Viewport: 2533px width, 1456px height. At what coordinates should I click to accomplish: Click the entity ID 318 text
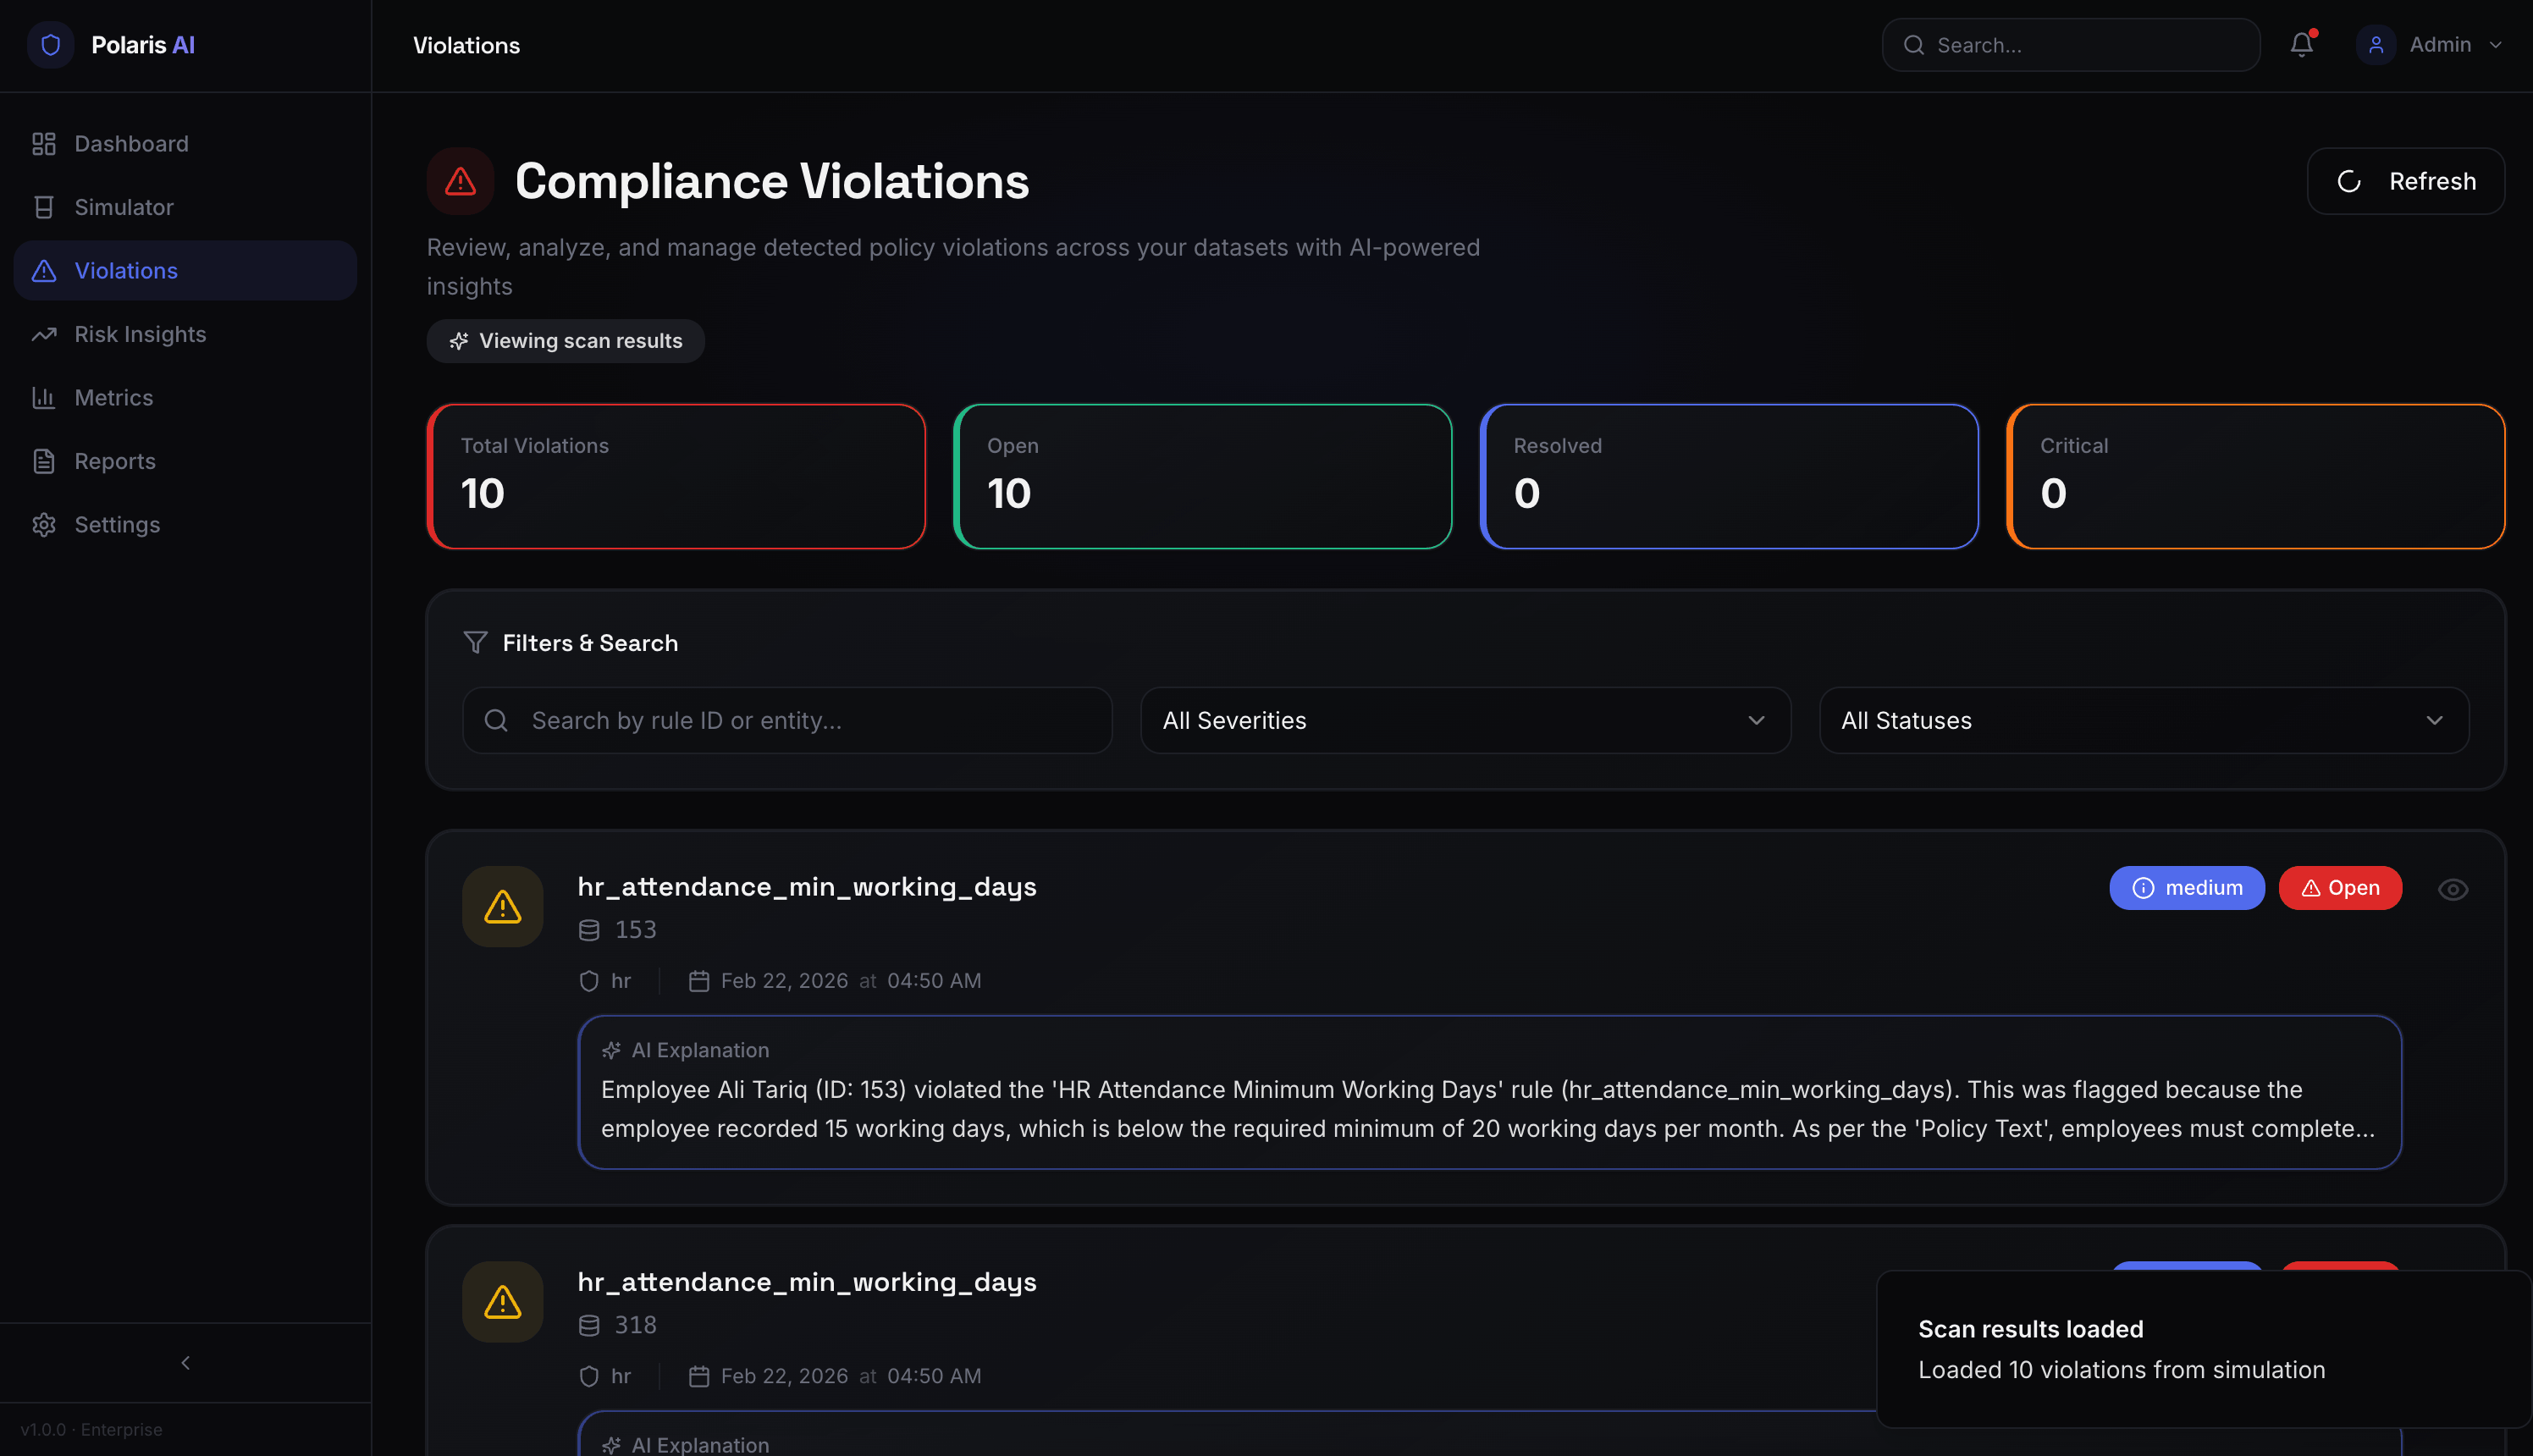tap(635, 1324)
